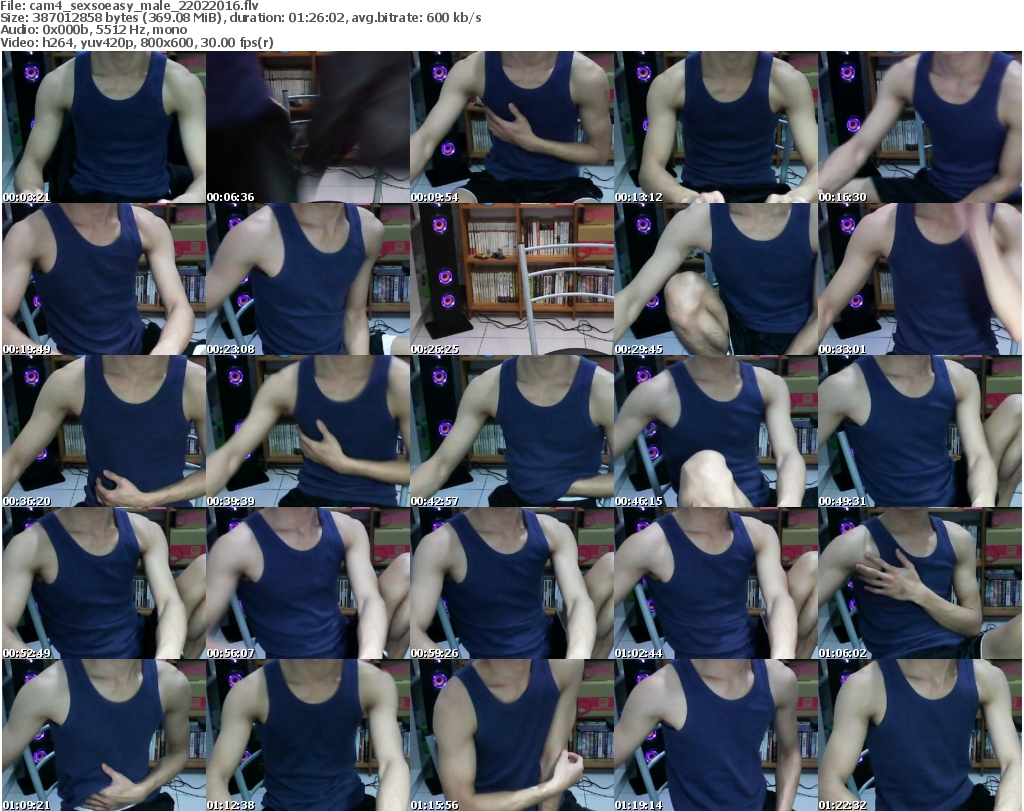The image size is (1024, 811).
Task: Pick the thumbnail at 00:42:57
Action: tap(512, 432)
